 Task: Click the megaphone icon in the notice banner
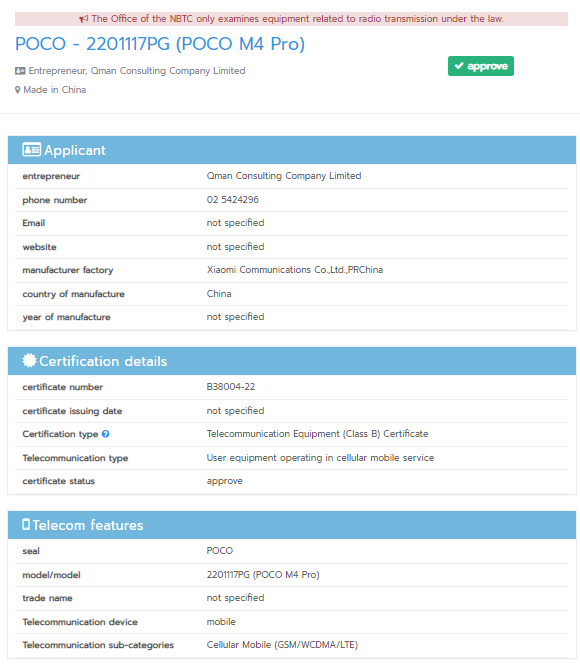pos(84,19)
